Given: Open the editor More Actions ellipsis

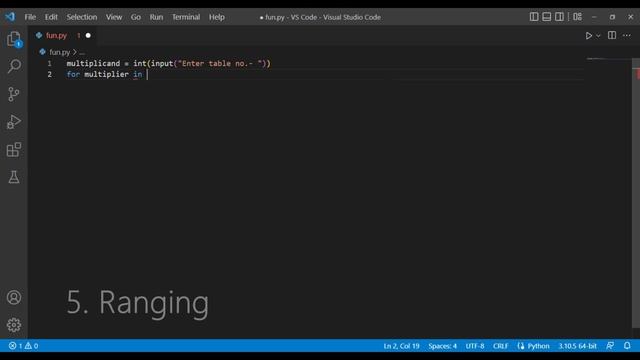Looking at the screenshot, I should tap(627, 36).
